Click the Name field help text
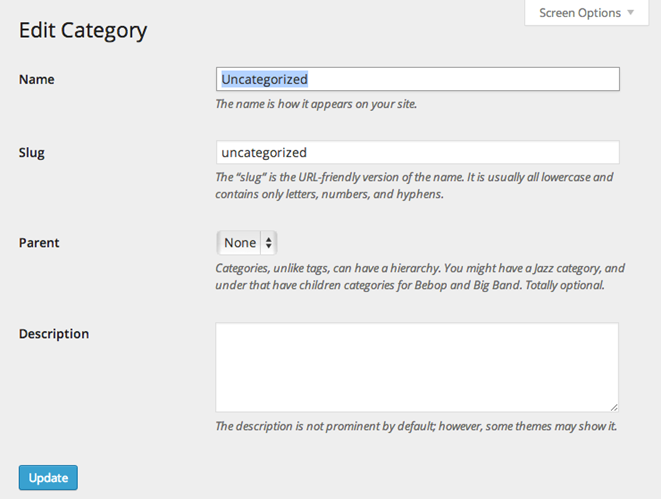Screen dimensions: 661x499 316,103
